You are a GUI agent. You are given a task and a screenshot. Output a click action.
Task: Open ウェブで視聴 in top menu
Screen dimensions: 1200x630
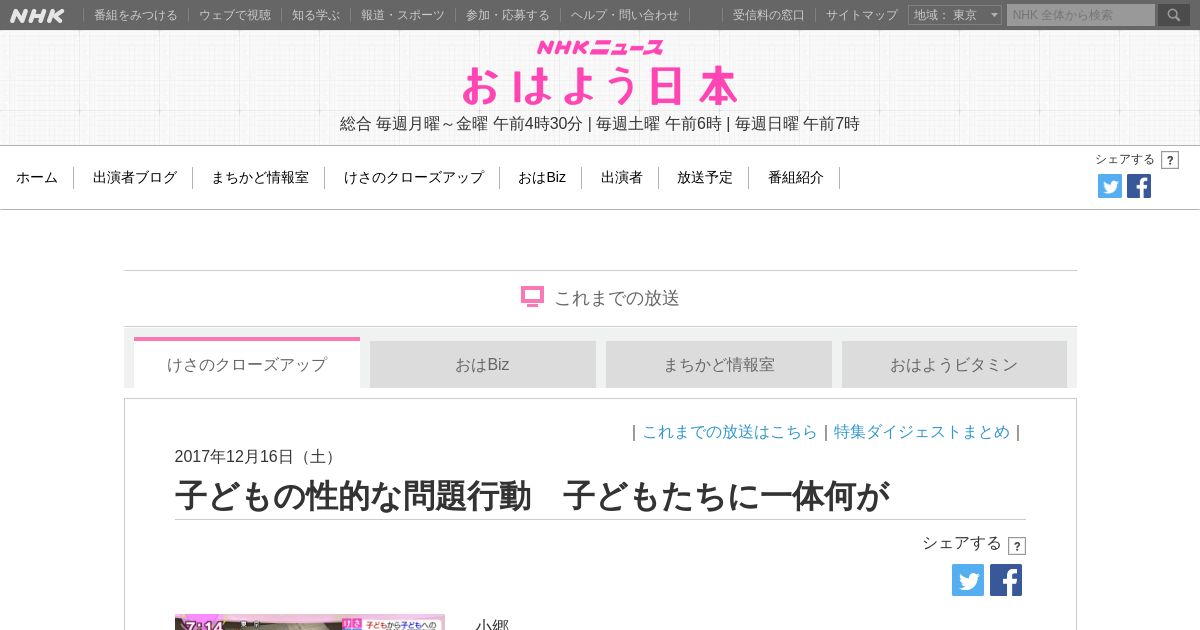click(235, 15)
